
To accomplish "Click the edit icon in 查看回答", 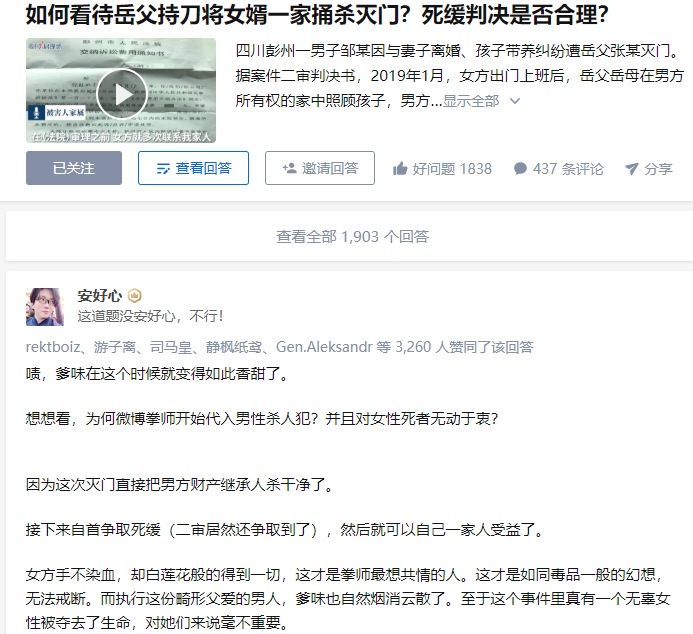I will [163, 169].
